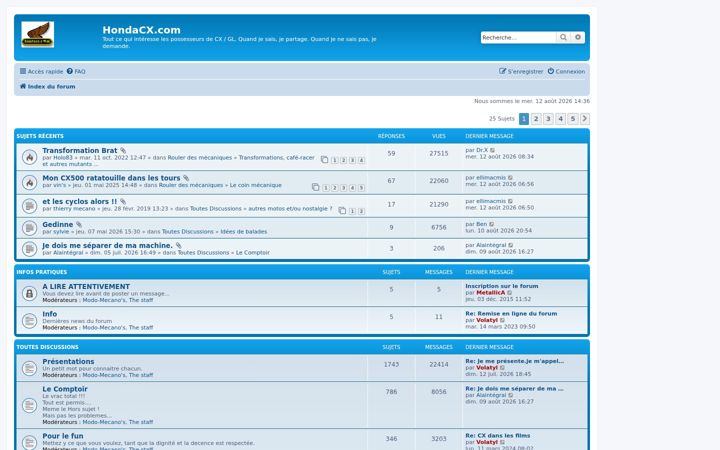Open page 4 of Transformation Brat topic
Screen dimensions: 720x450
tap(361, 160)
